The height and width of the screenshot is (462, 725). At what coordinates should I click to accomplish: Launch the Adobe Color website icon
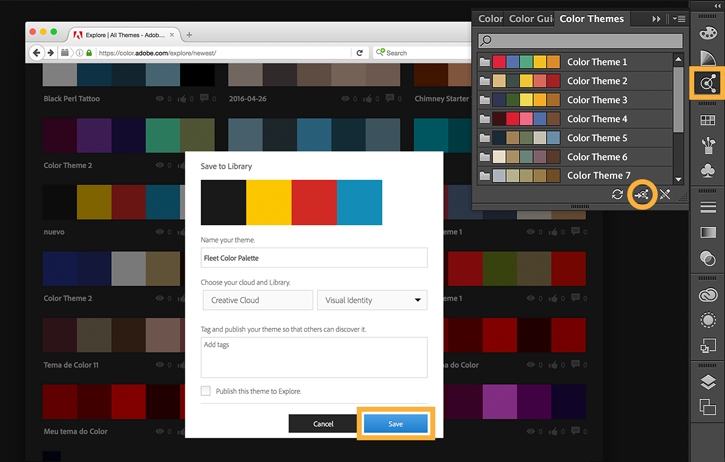coord(642,195)
